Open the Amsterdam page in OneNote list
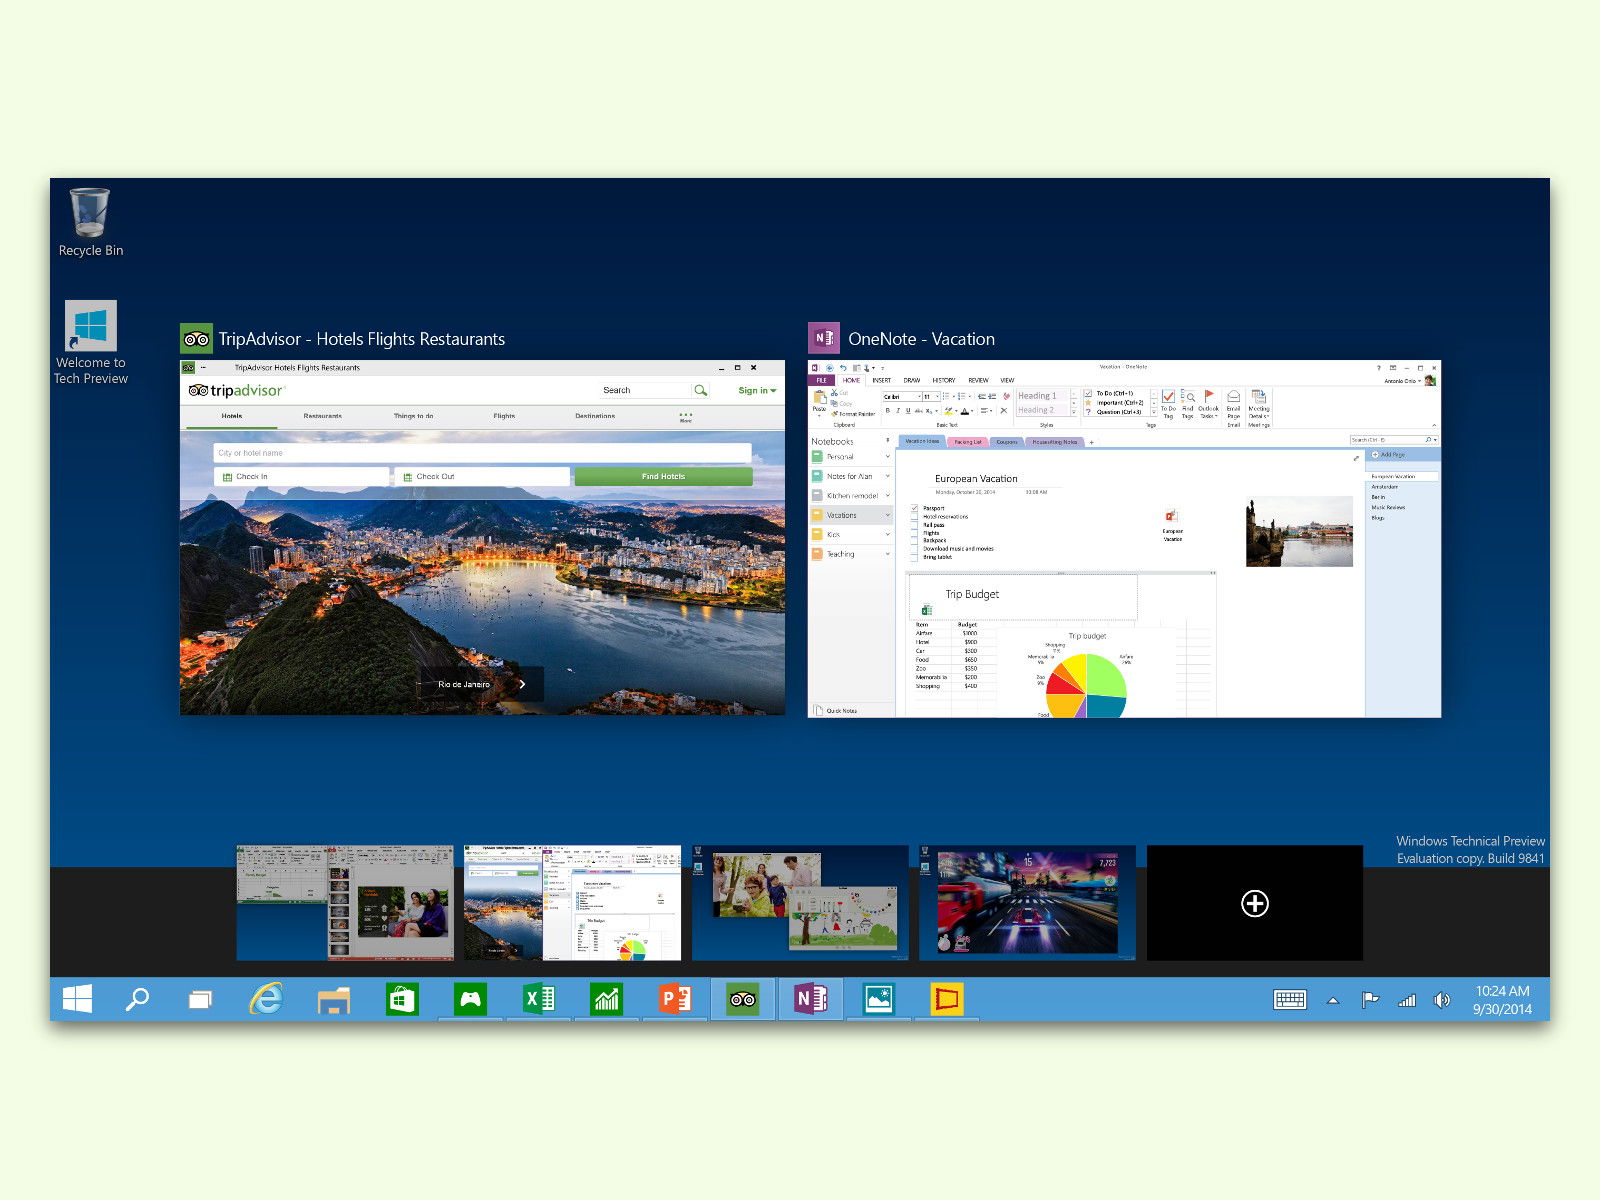 point(1384,487)
